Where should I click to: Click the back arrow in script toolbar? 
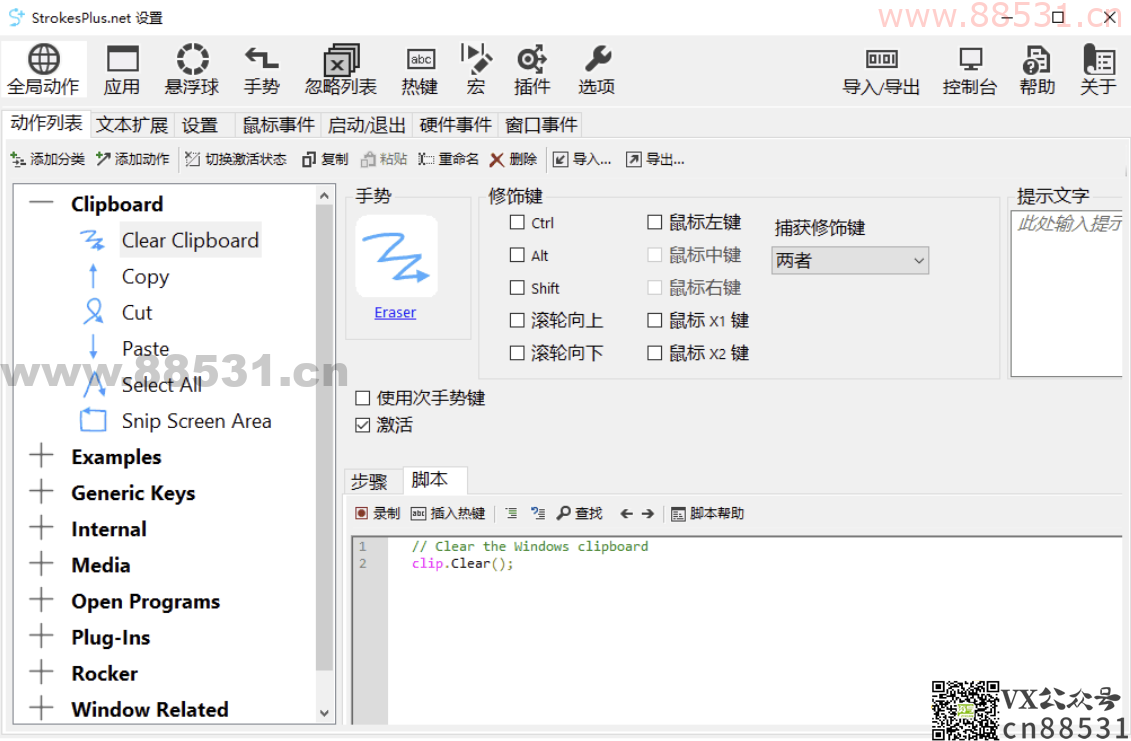pos(626,514)
